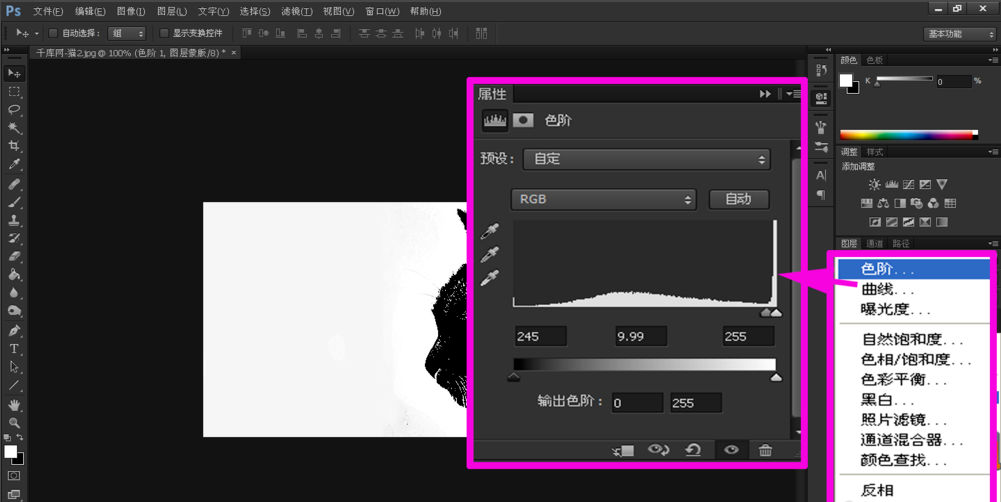Viewport: 1001px width, 502px height.
Task: Select the Lasso tool in the toolbox
Action: coord(14,110)
